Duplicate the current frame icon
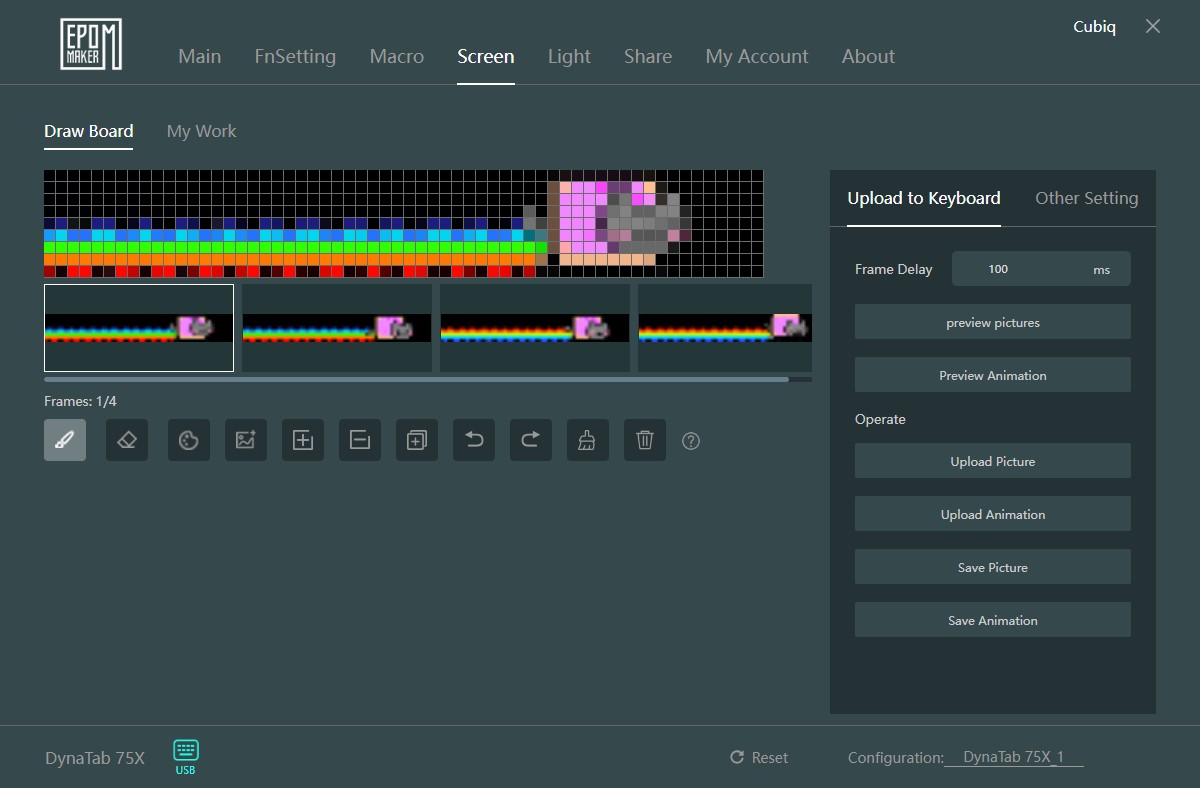1200x788 pixels. tap(417, 440)
